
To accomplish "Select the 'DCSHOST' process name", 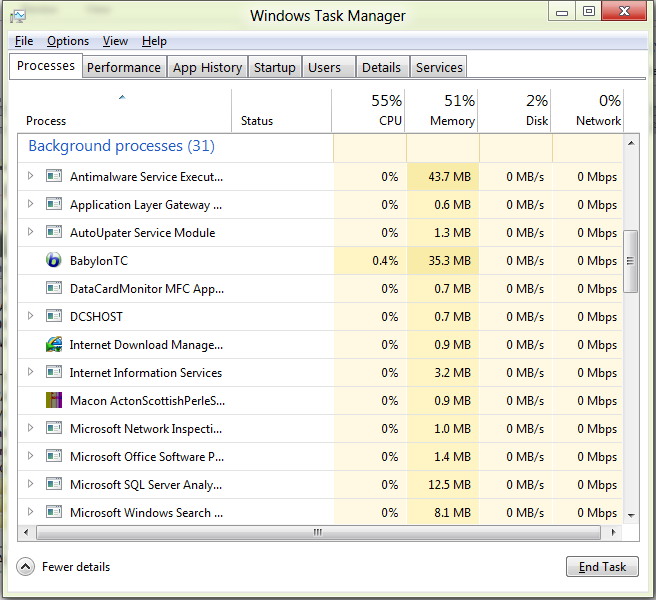I will click(x=97, y=317).
